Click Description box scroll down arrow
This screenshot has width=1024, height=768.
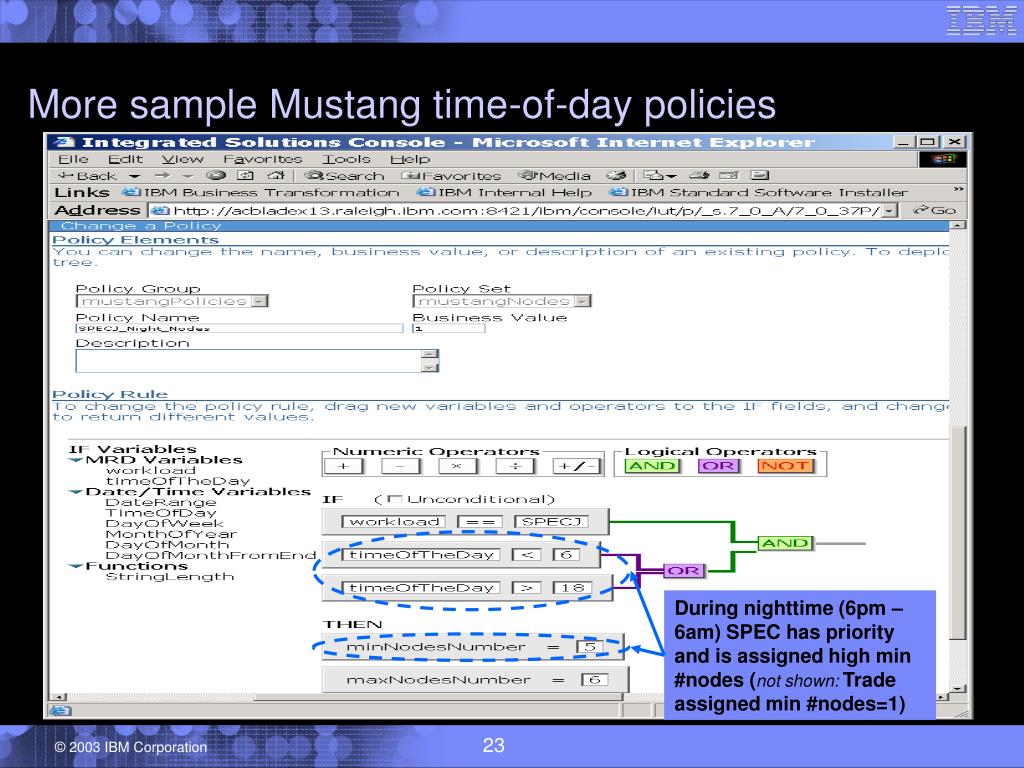pos(430,367)
